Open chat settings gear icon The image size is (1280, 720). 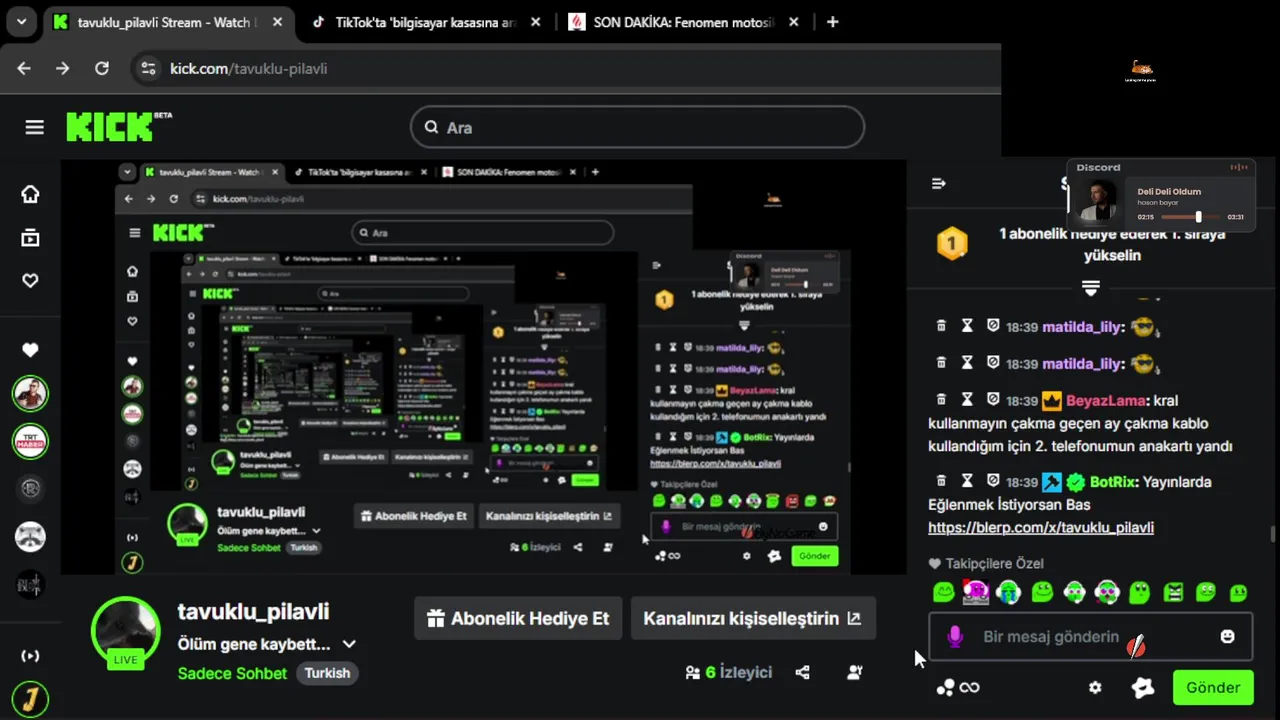click(1095, 688)
